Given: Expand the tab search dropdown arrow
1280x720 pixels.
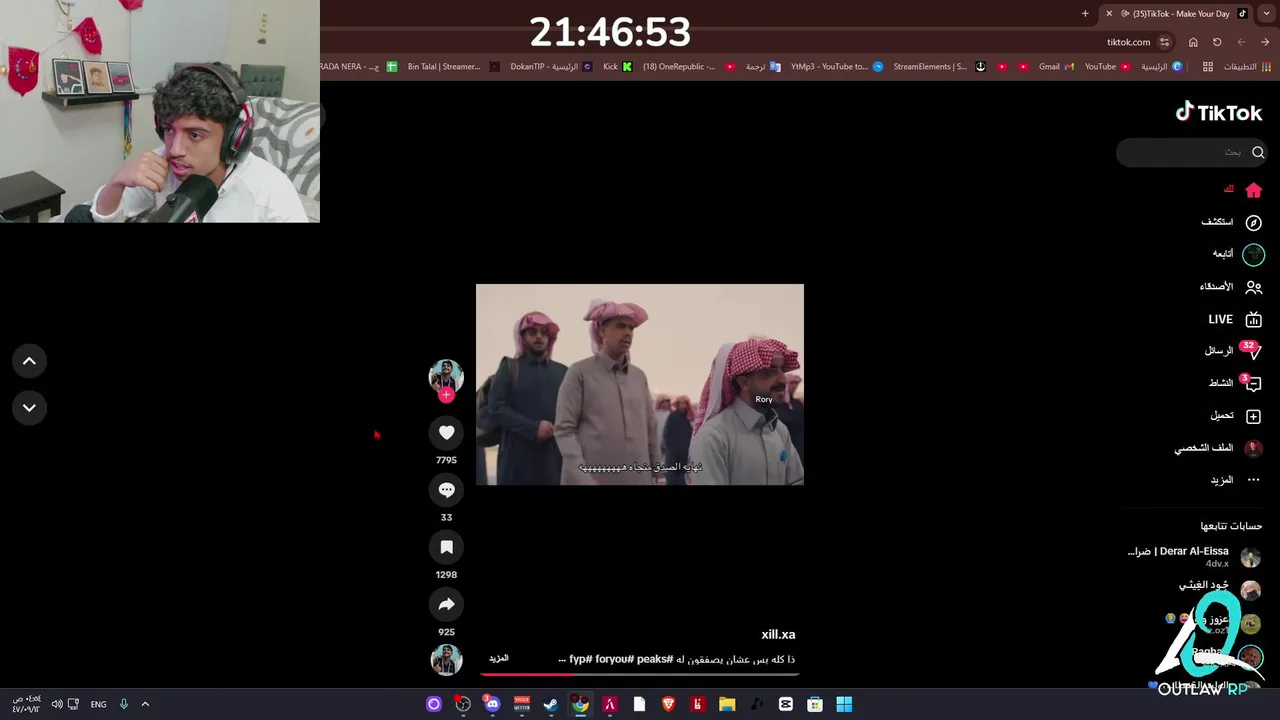Looking at the screenshot, I should tap(1267, 14).
